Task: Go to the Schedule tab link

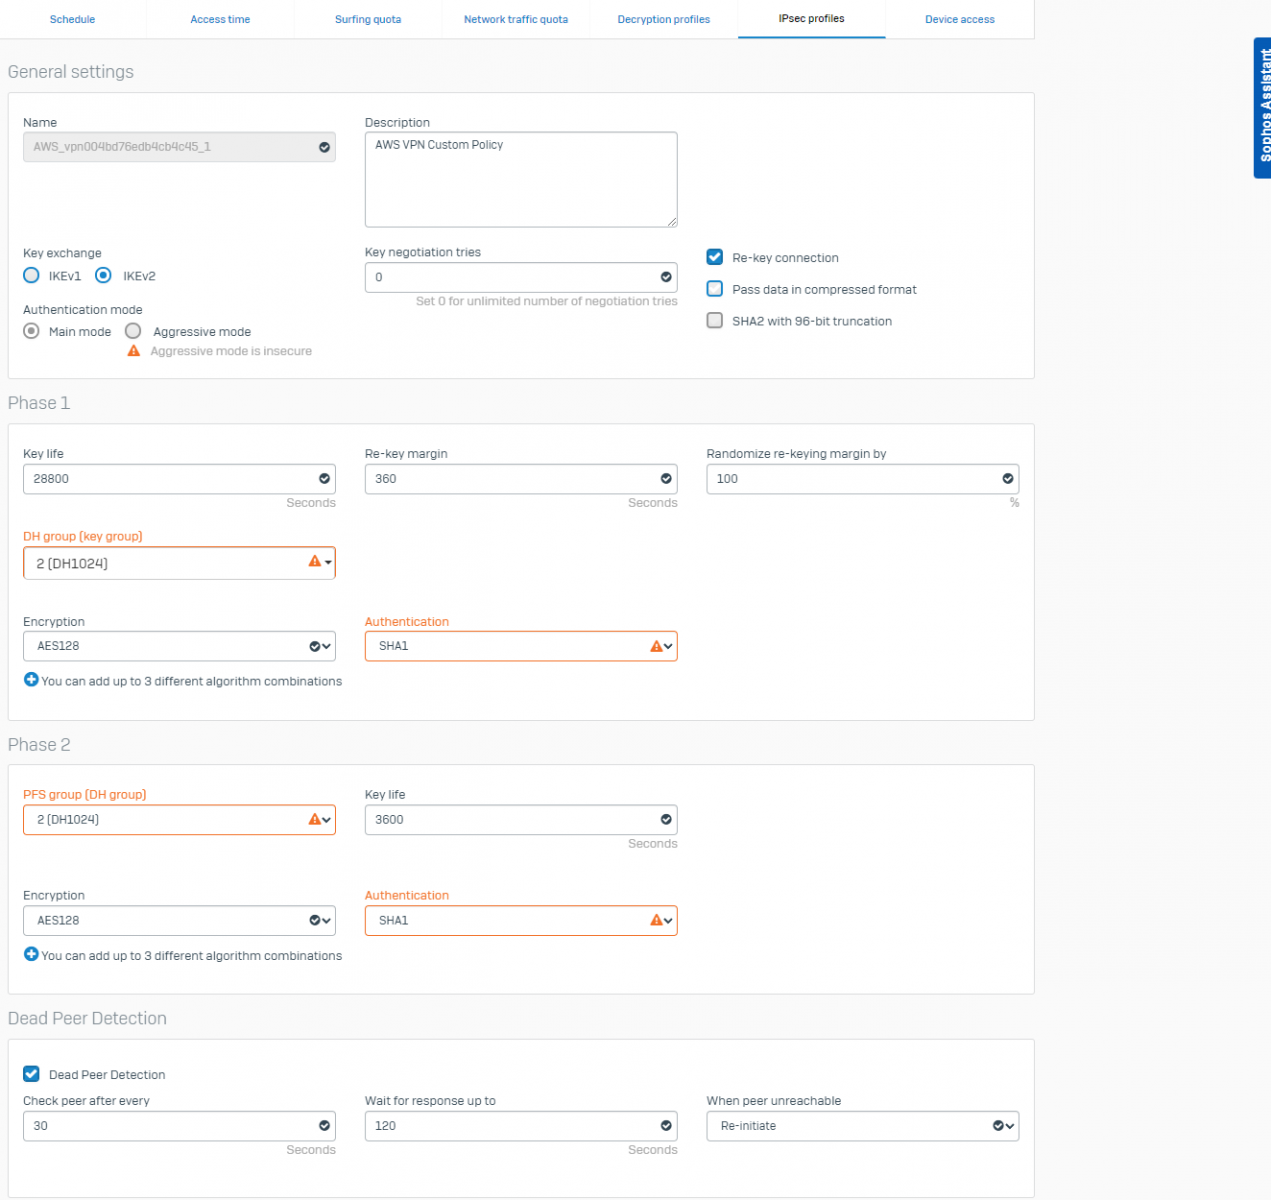Action: click(x=72, y=19)
